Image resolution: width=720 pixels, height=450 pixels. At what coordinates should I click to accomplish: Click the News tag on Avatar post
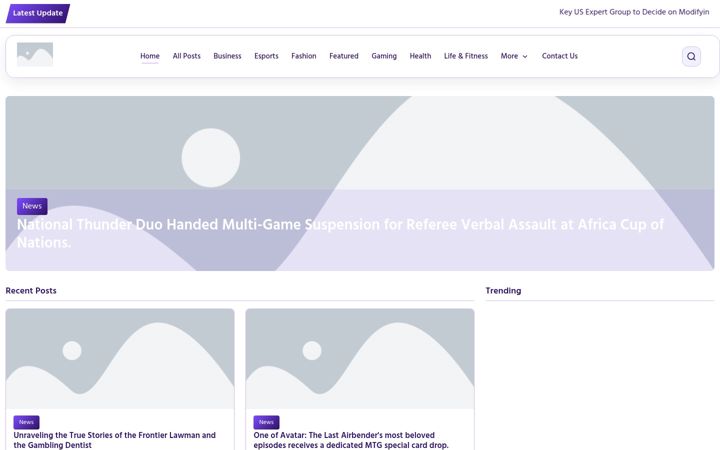266,422
